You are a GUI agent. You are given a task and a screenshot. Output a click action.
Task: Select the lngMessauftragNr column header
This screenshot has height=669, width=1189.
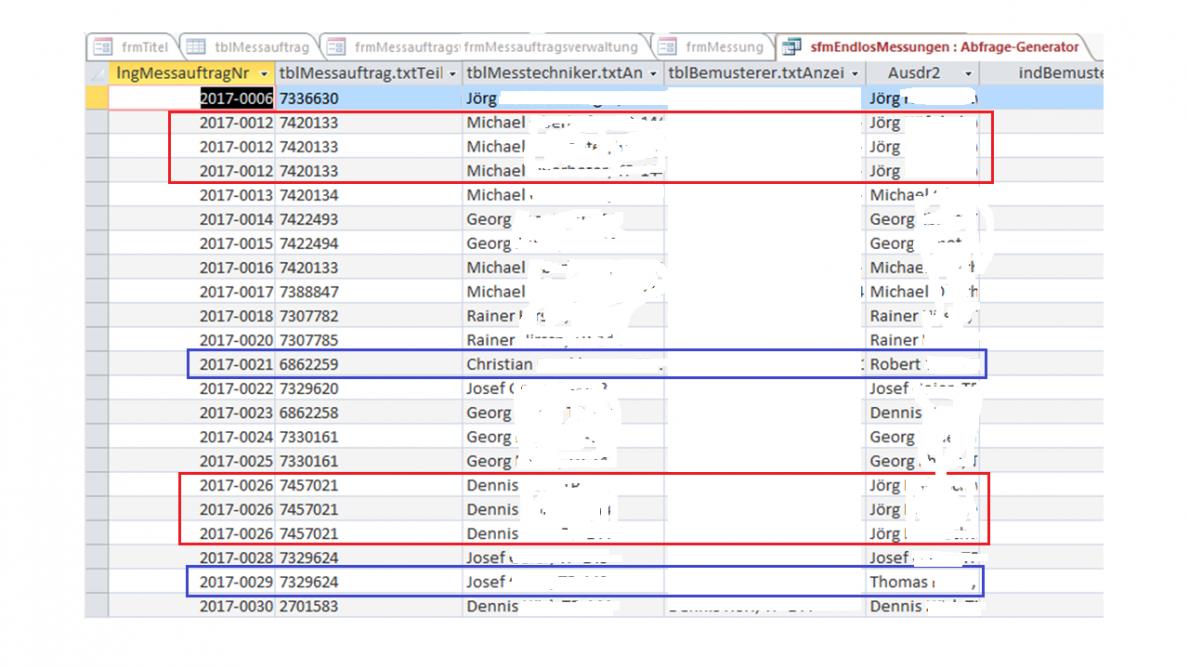[x=192, y=74]
